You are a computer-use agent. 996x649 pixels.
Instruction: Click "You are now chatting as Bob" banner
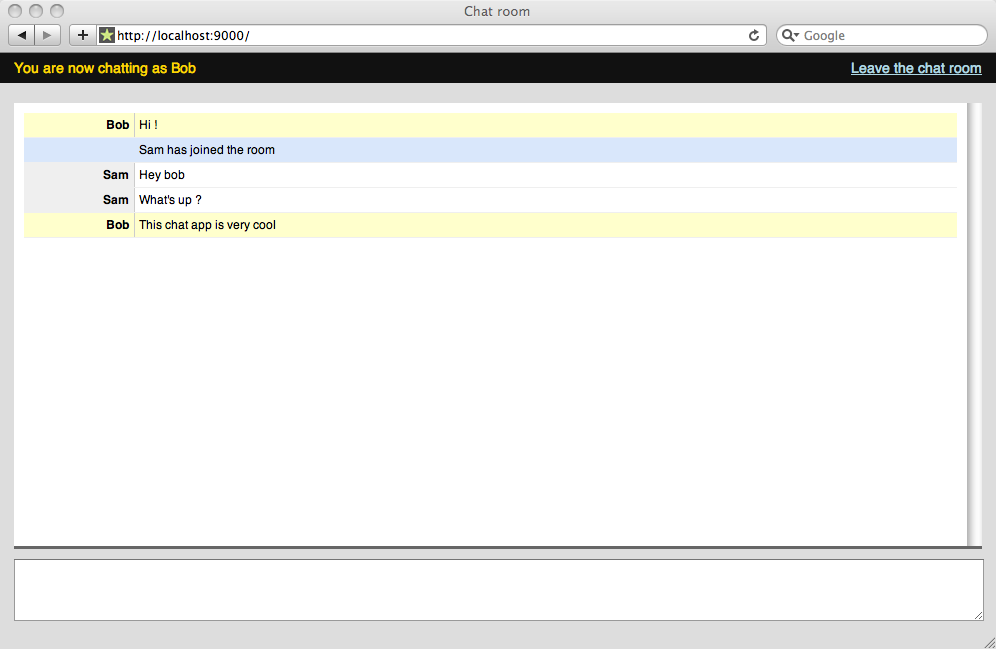click(105, 68)
